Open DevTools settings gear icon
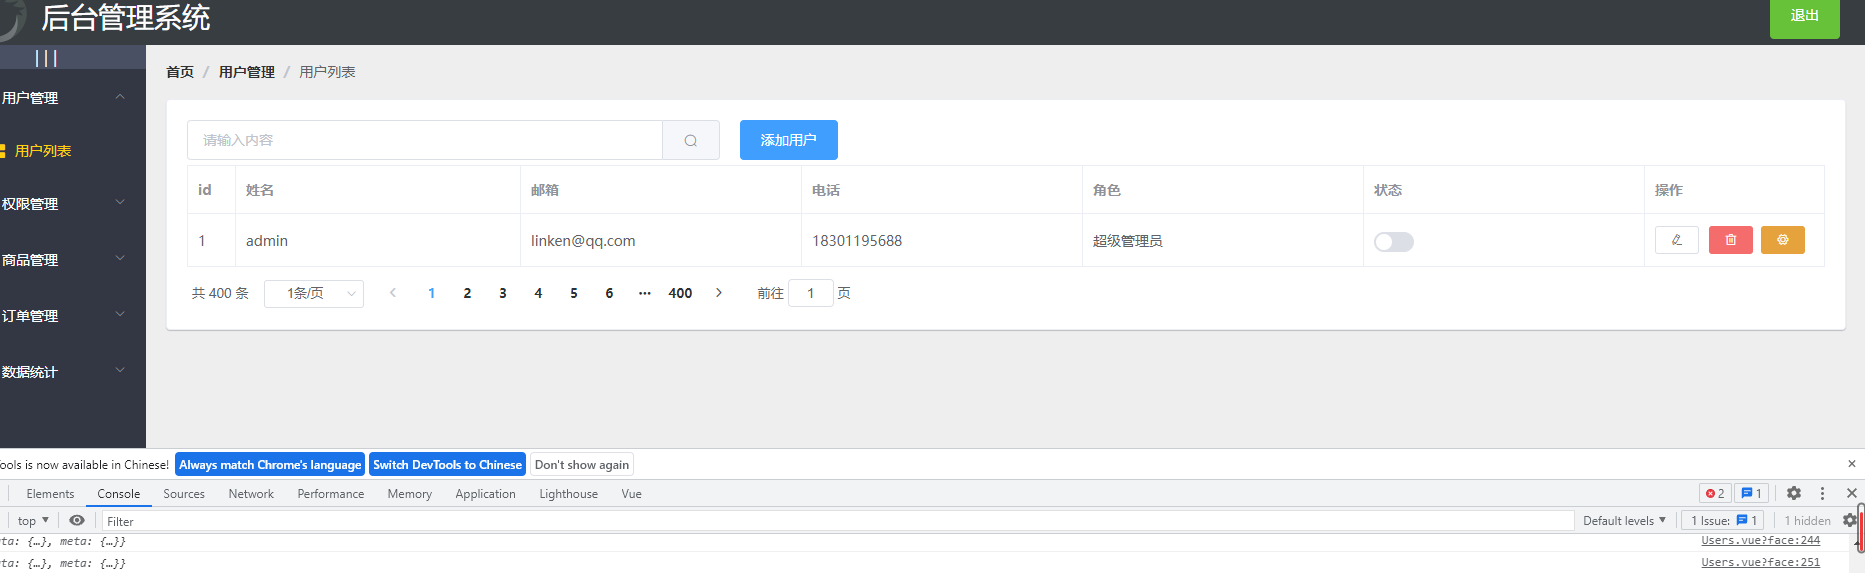The image size is (1865, 573). (1794, 493)
